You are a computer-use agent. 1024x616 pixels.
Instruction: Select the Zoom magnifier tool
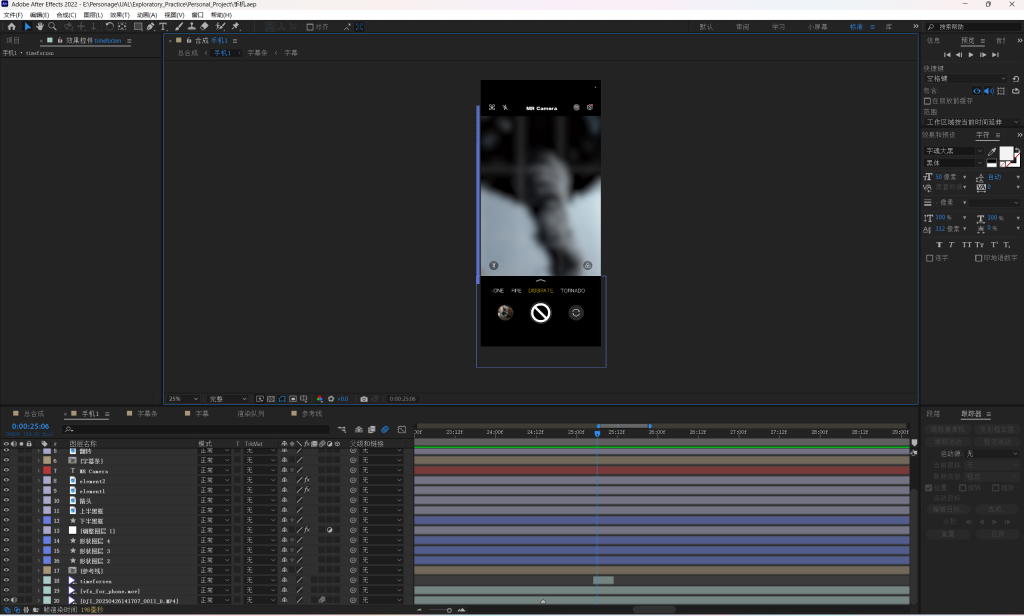click(53, 27)
